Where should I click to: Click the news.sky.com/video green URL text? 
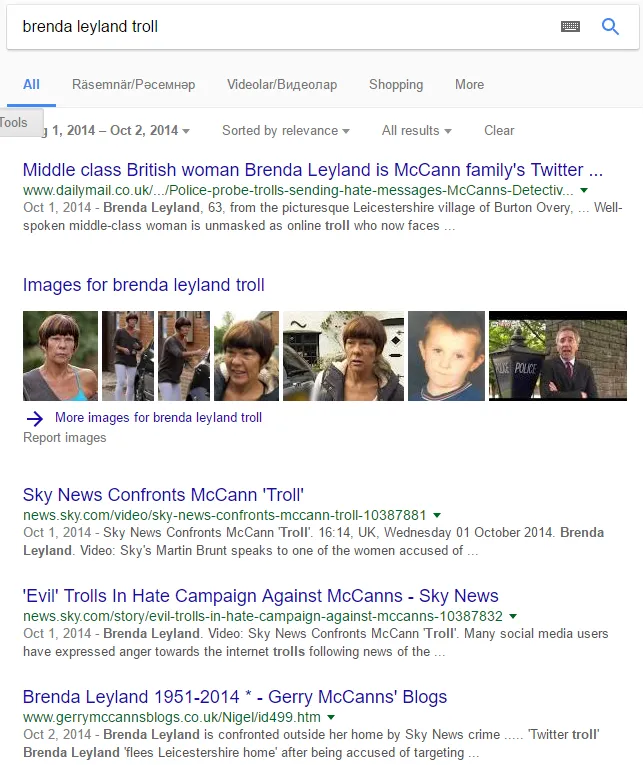pyautogui.click(x=225, y=515)
